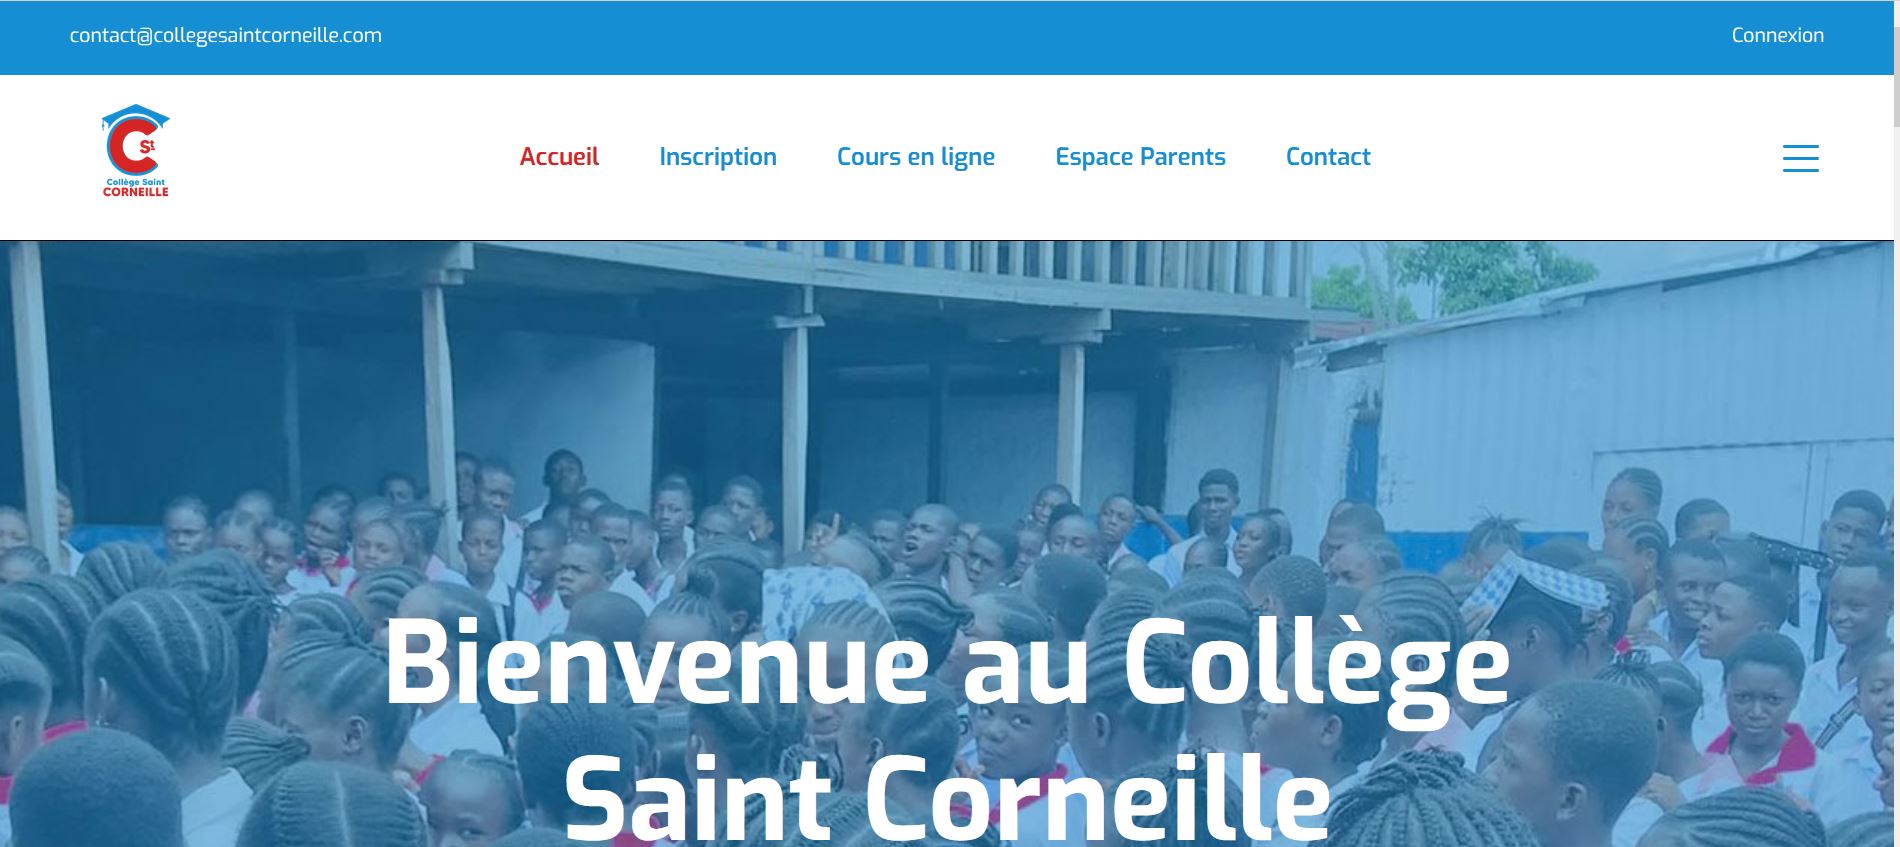Click the contact@collegesaintcorneille.com email link

point(226,35)
